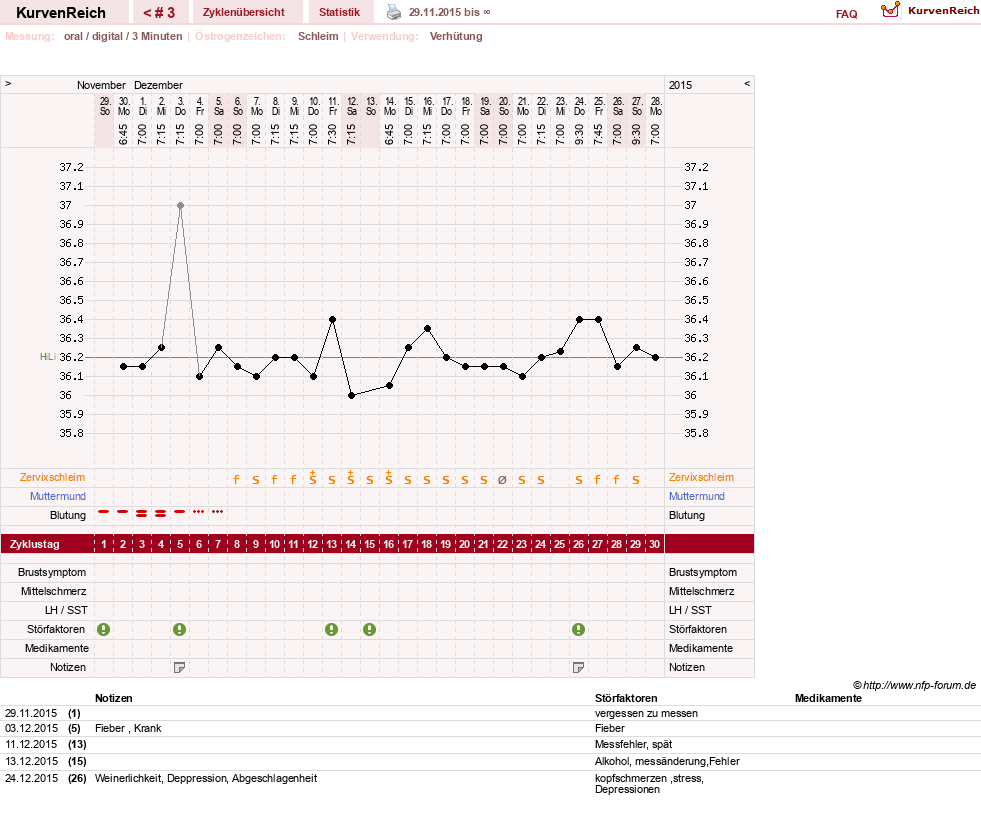Click the '24.12.2015' notes table row date
The height and width of the screenshot is (831, 981).
[31, 778]
